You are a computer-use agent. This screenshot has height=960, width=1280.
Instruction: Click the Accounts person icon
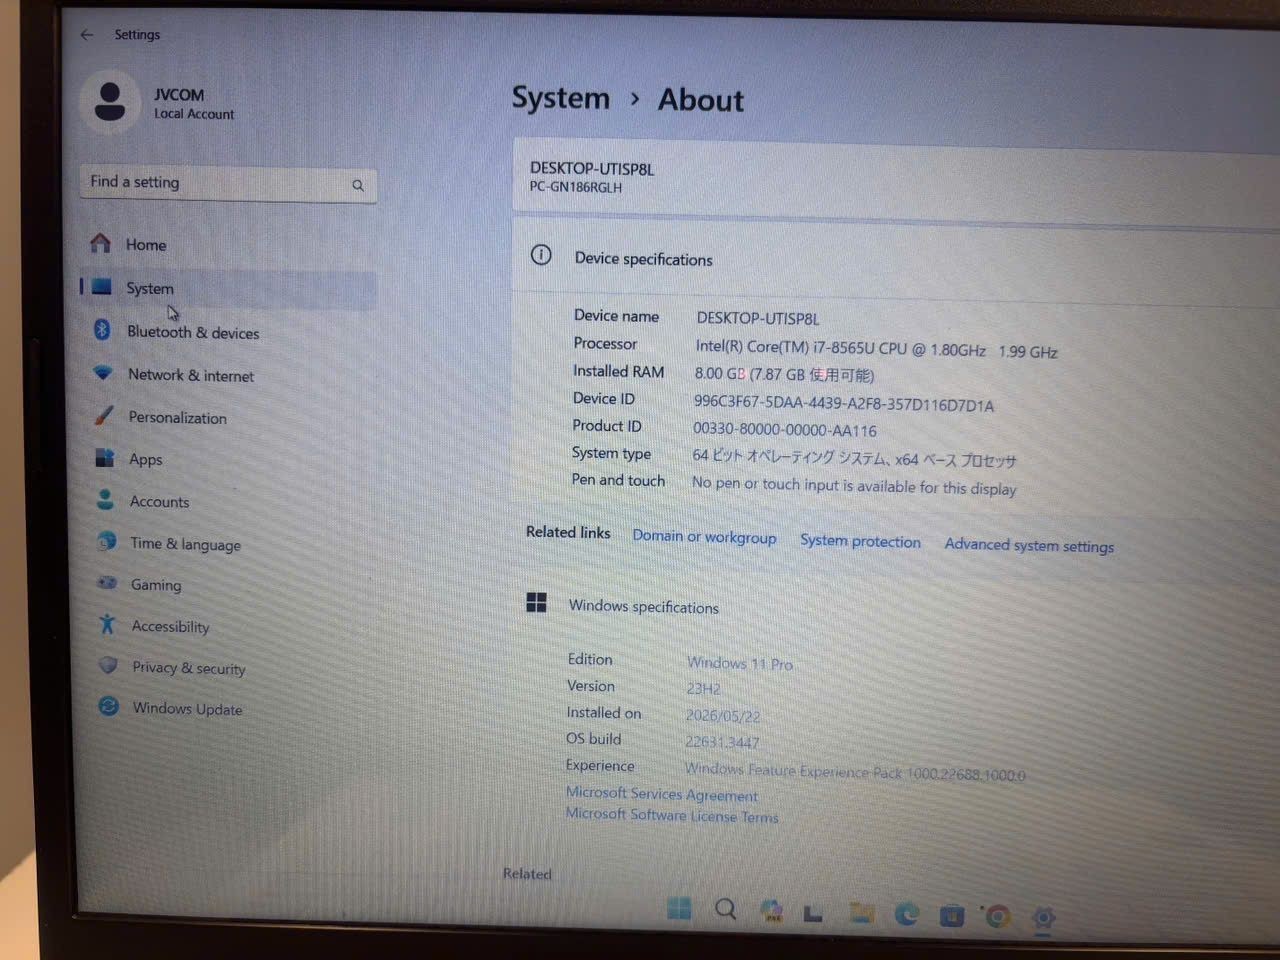[x=105, y=499]
